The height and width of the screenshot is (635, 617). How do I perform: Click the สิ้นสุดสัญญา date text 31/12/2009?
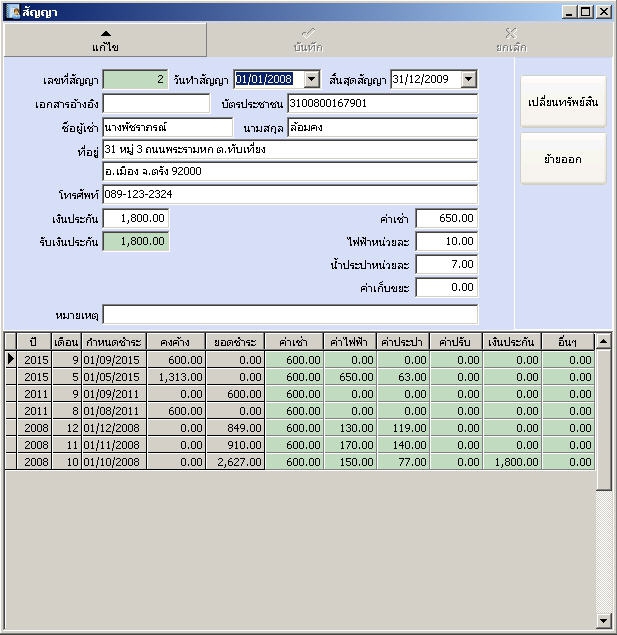click(x=420, y=79)
